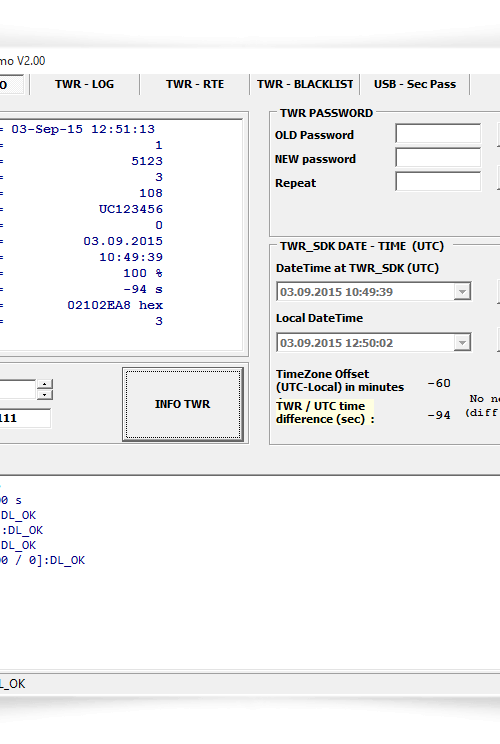Viewport: 500px width, 744px height.
Task: Open the TWR - RTE tab
Action: (194, 84)
